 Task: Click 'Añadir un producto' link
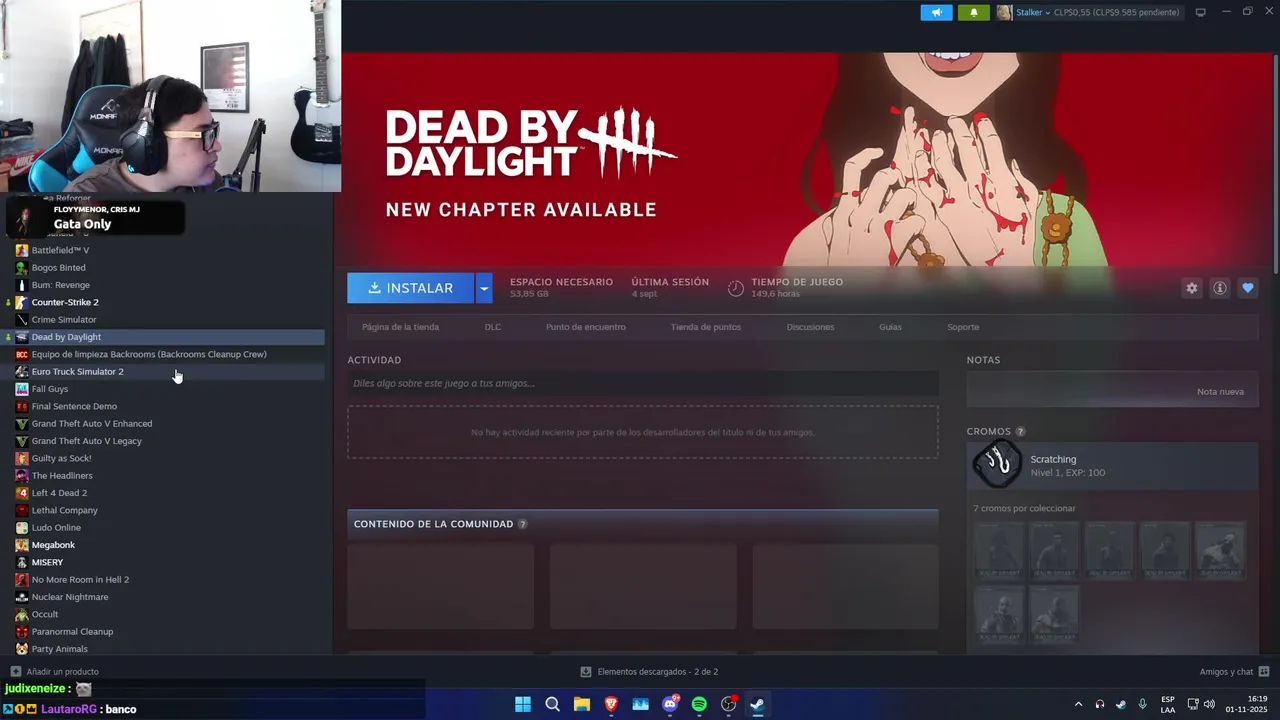[55, 672]
